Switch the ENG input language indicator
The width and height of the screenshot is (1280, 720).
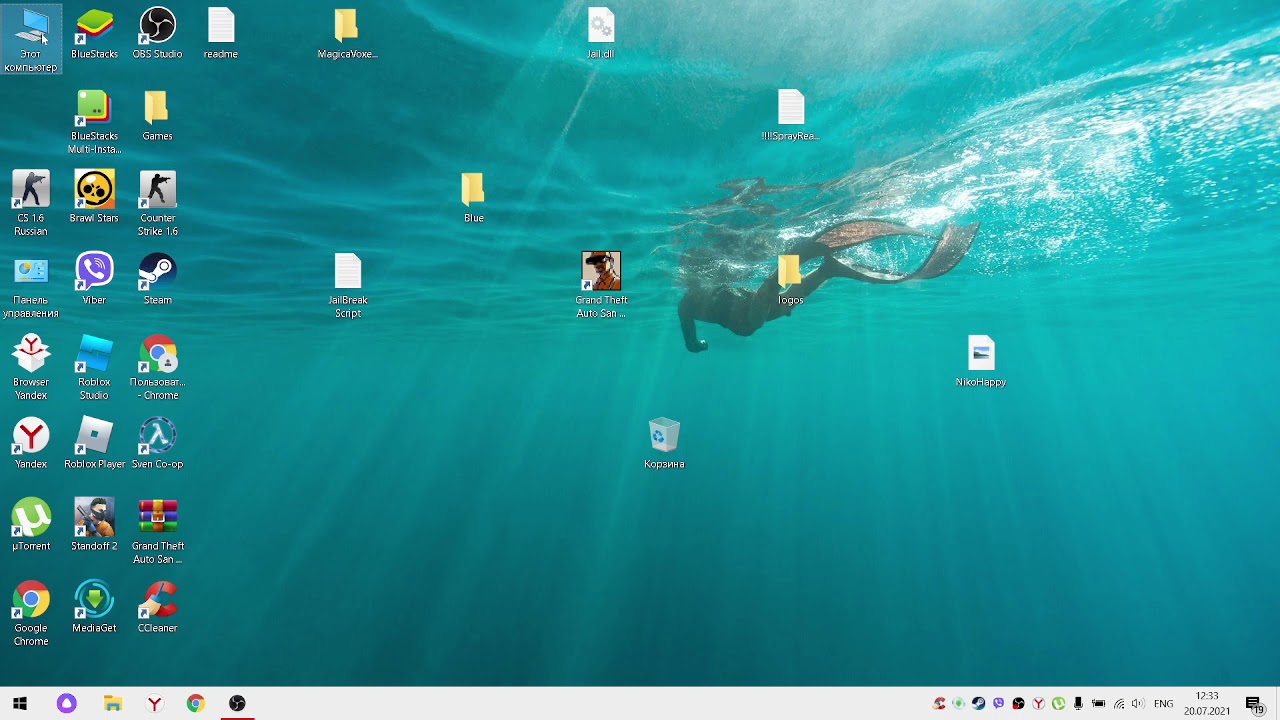coord(1163,704)
